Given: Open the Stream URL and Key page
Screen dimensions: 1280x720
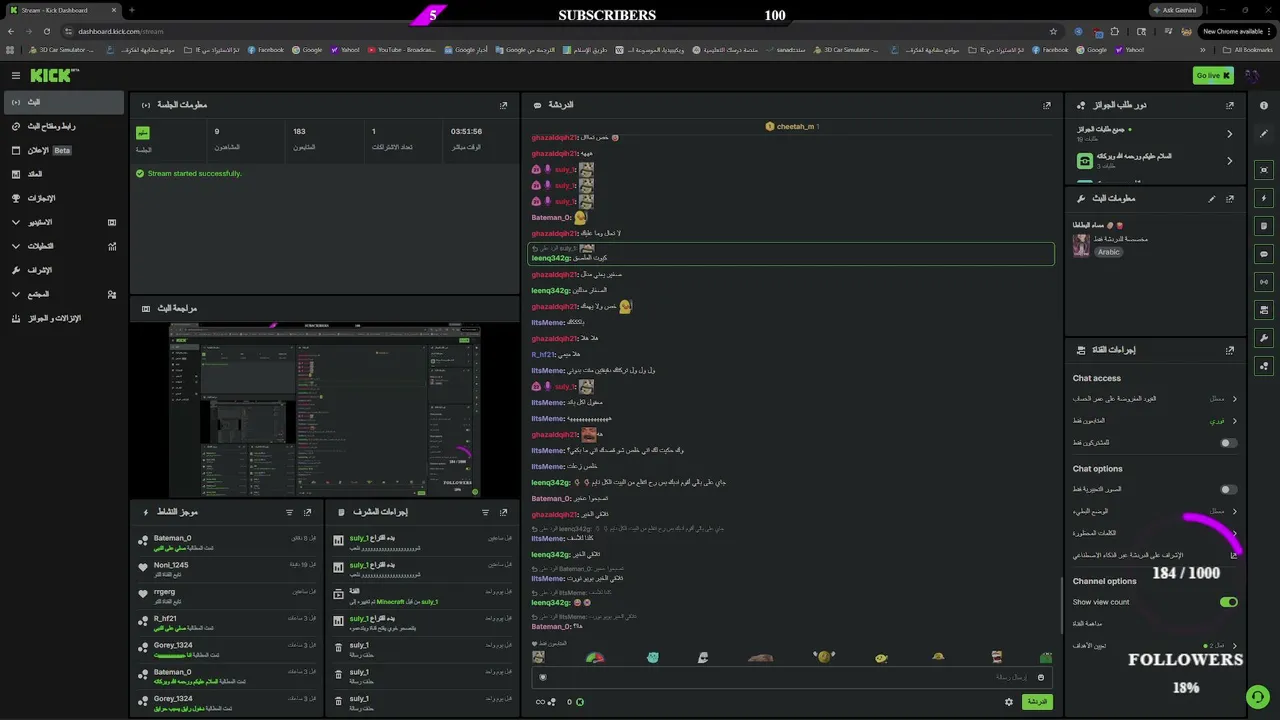Looking at the screenshot, I should point(63,126).
